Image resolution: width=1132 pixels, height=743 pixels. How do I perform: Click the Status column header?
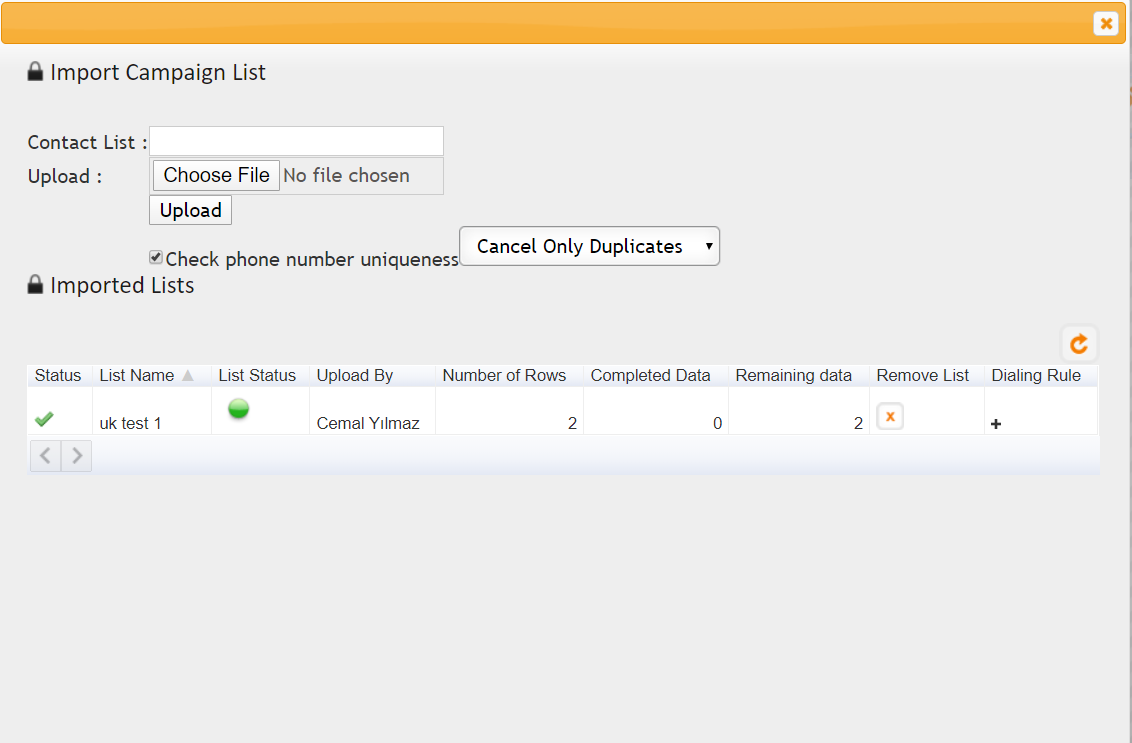pyautogui.click(x=60, y=375)
